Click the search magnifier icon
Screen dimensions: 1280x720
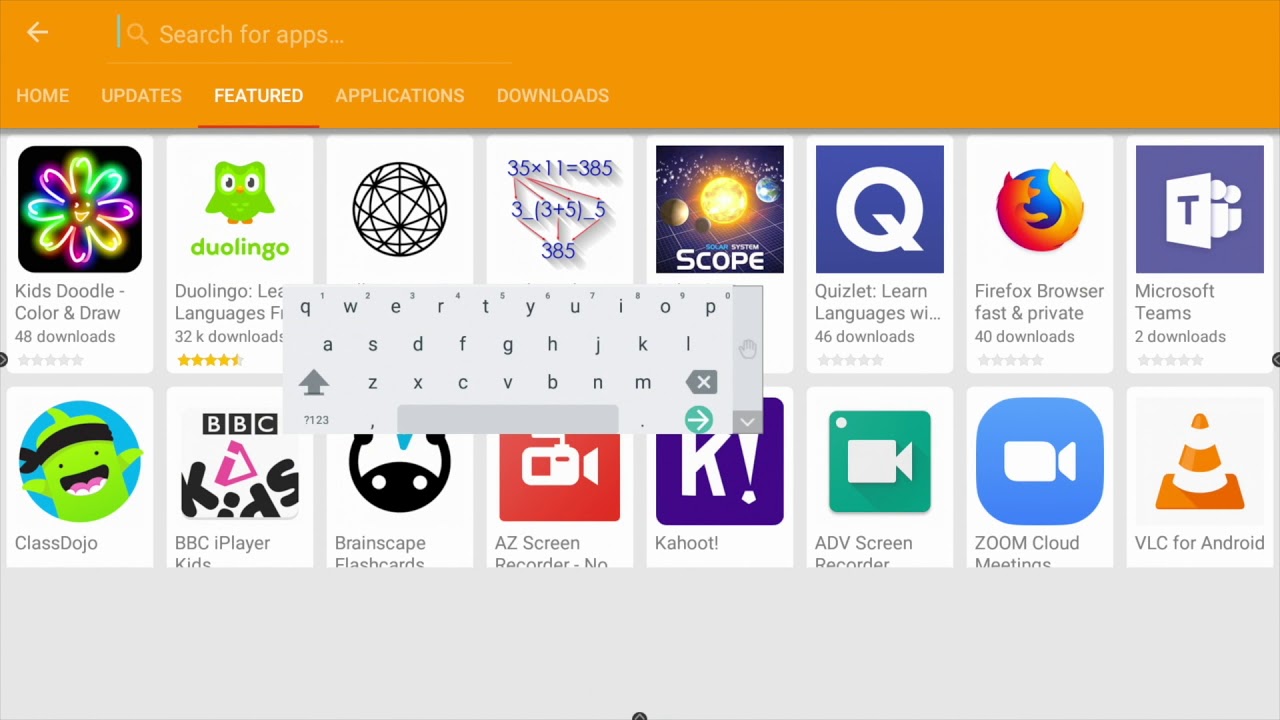(137, 34)
